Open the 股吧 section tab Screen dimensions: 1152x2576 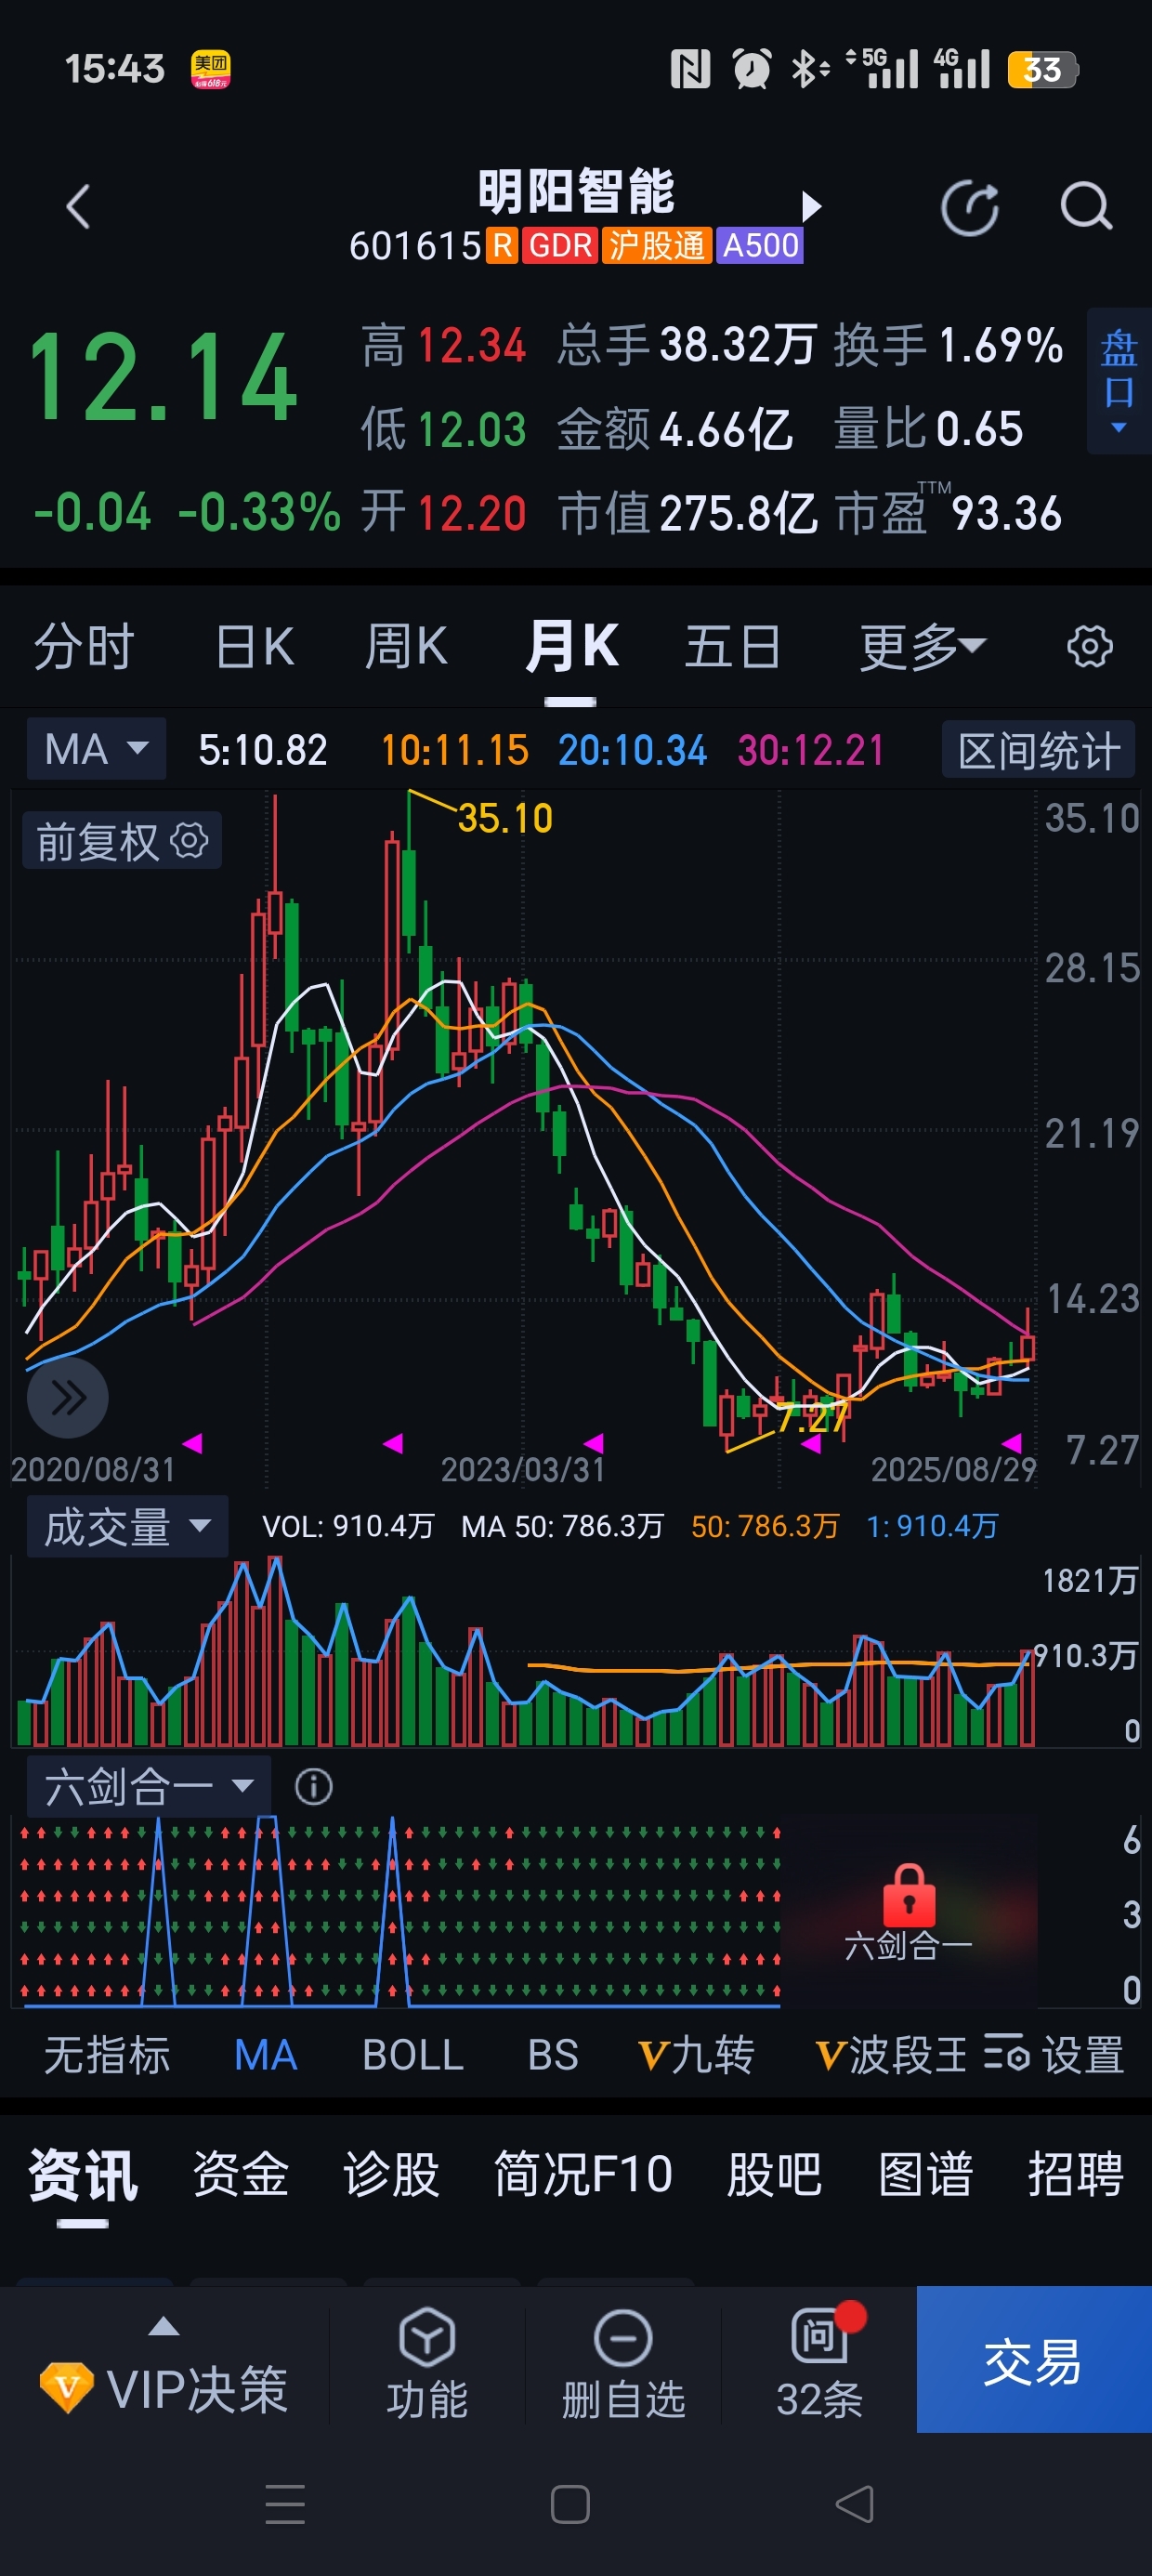[774, 2176]
